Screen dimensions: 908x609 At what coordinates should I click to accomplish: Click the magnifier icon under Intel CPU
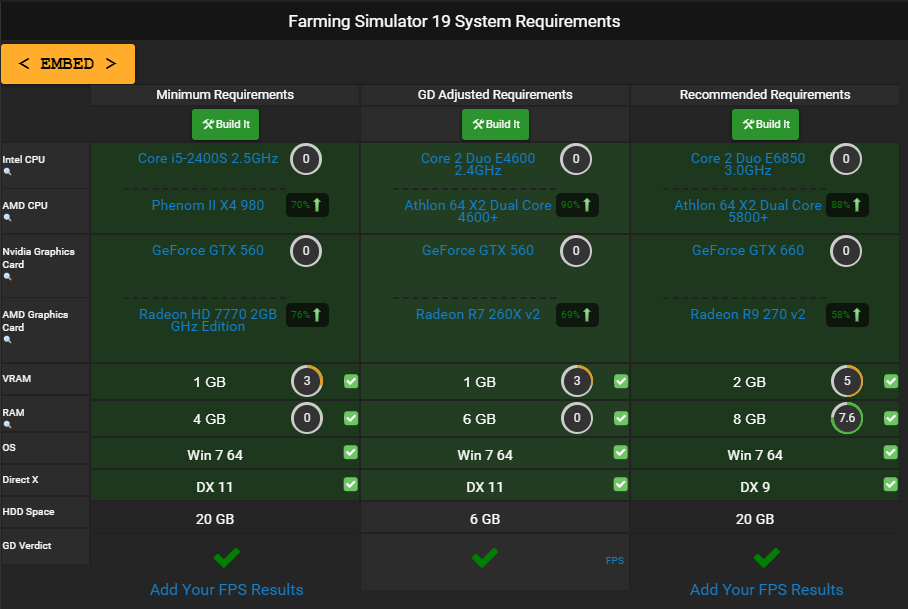pos(8,172)
